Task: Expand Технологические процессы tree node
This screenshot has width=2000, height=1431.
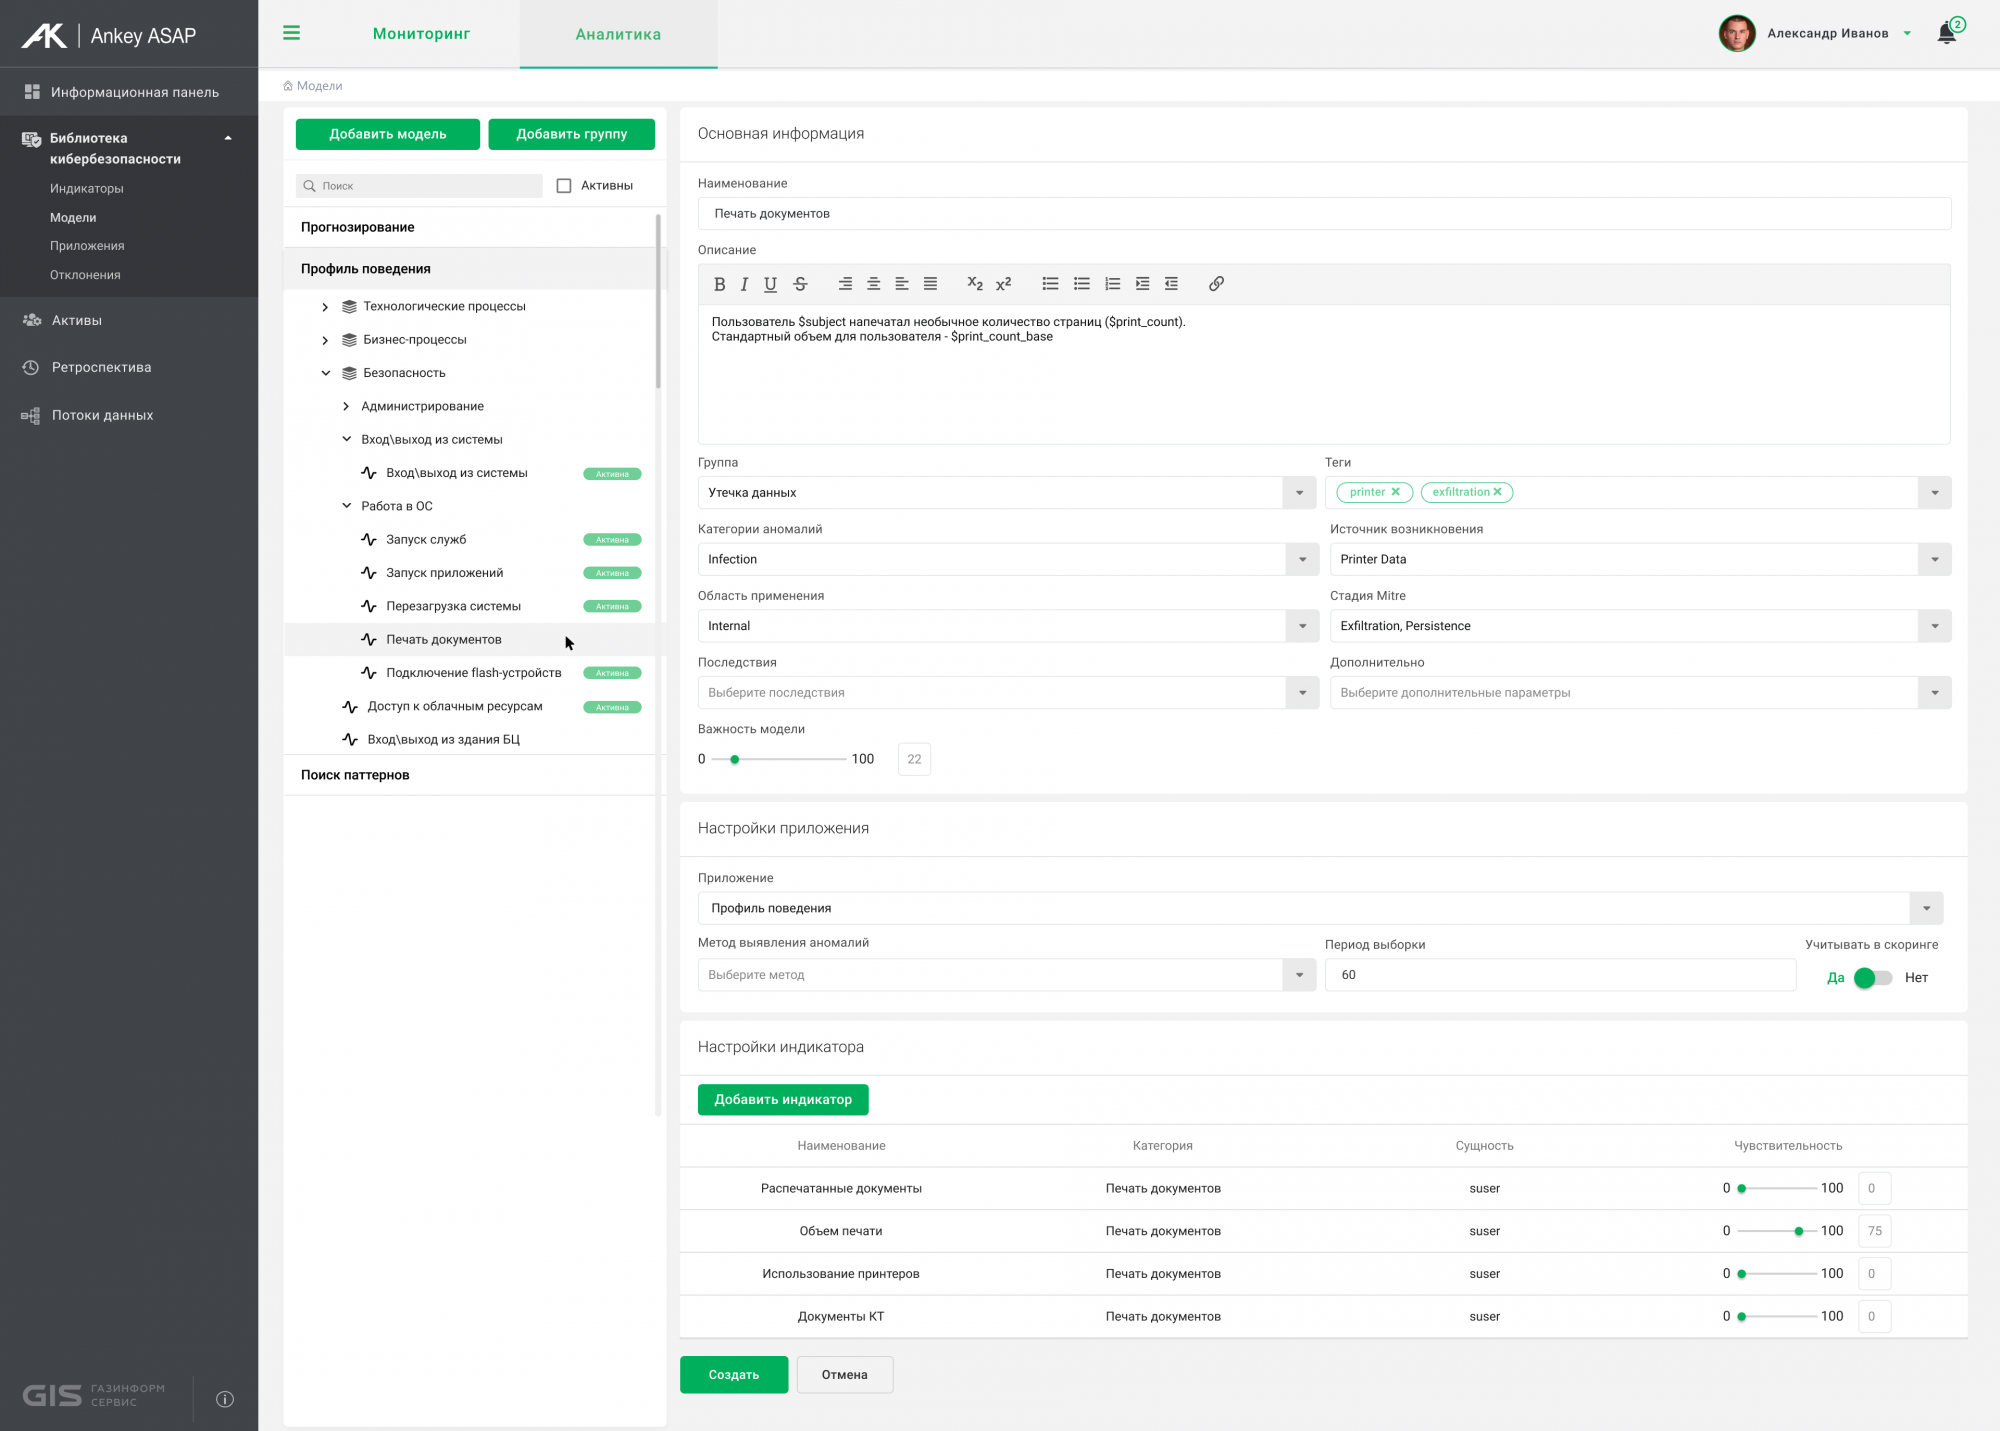Action: click(x=325, y=307)
